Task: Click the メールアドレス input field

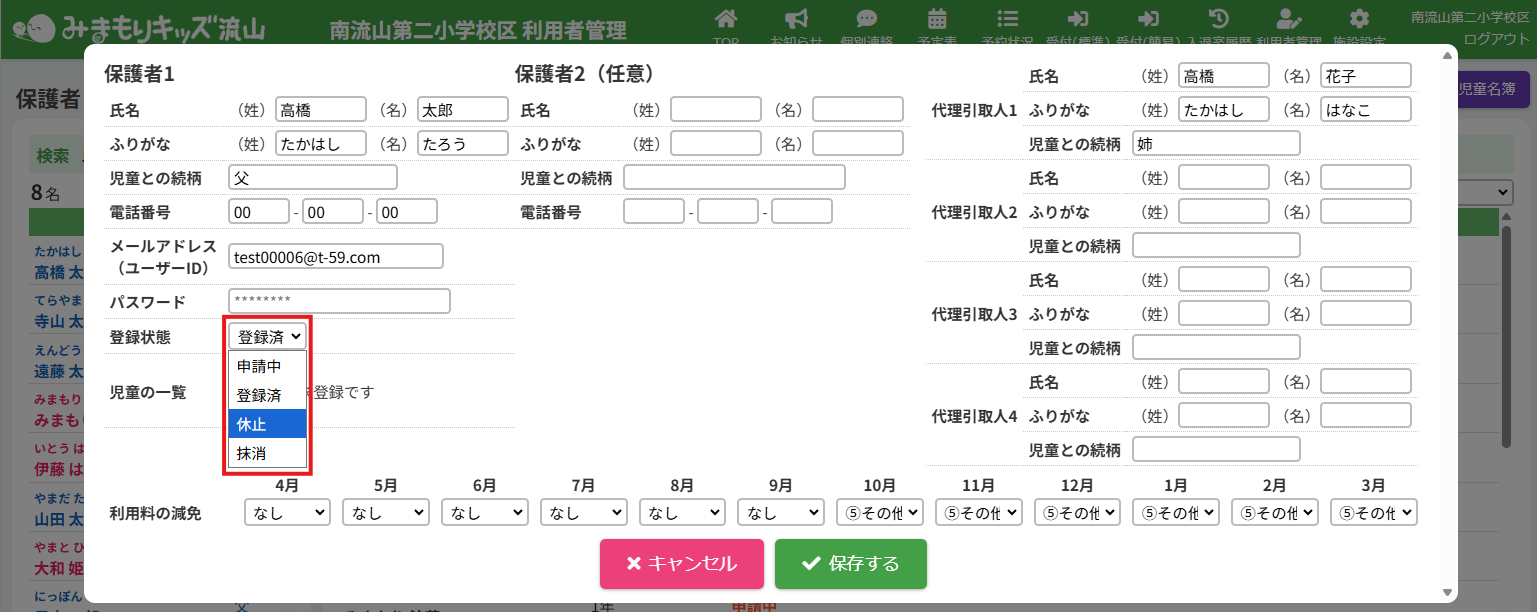Action: point(335,257)
